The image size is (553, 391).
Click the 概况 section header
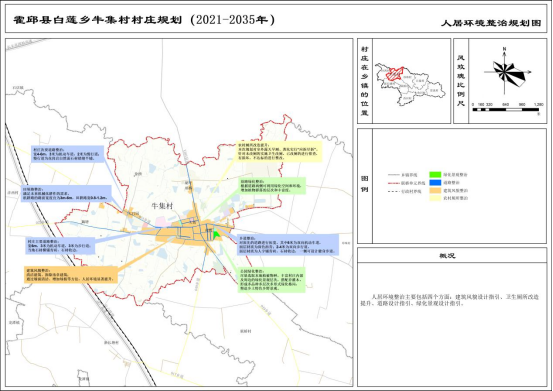click(x=447, y=256)
